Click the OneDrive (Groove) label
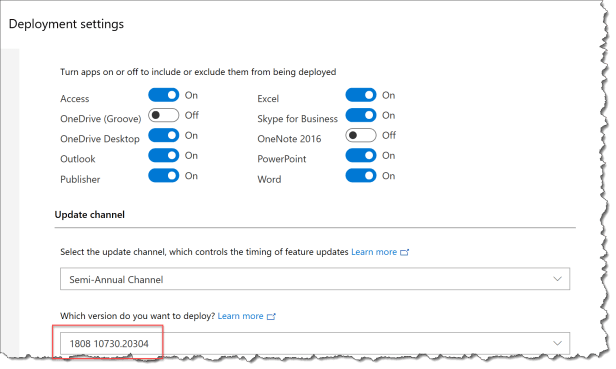616x369 pixels. (x=101, y=119)
